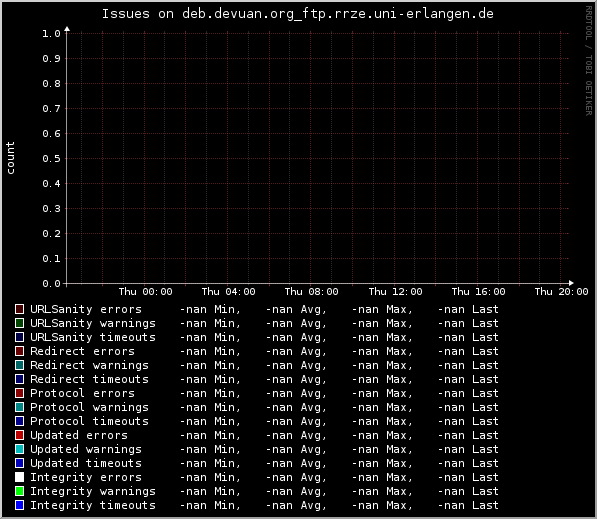Click the chart title text
The image size is (597, 519).
click(298, 14)
